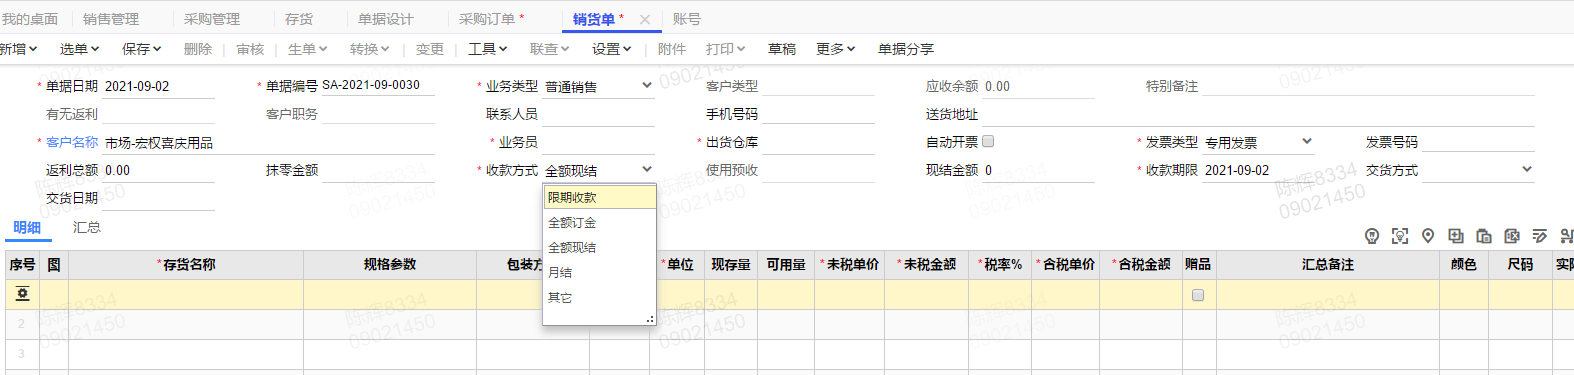Click the batch edit pencil icon above the grid
This screenshot has width=1574, height=375.
[1540, 236]
